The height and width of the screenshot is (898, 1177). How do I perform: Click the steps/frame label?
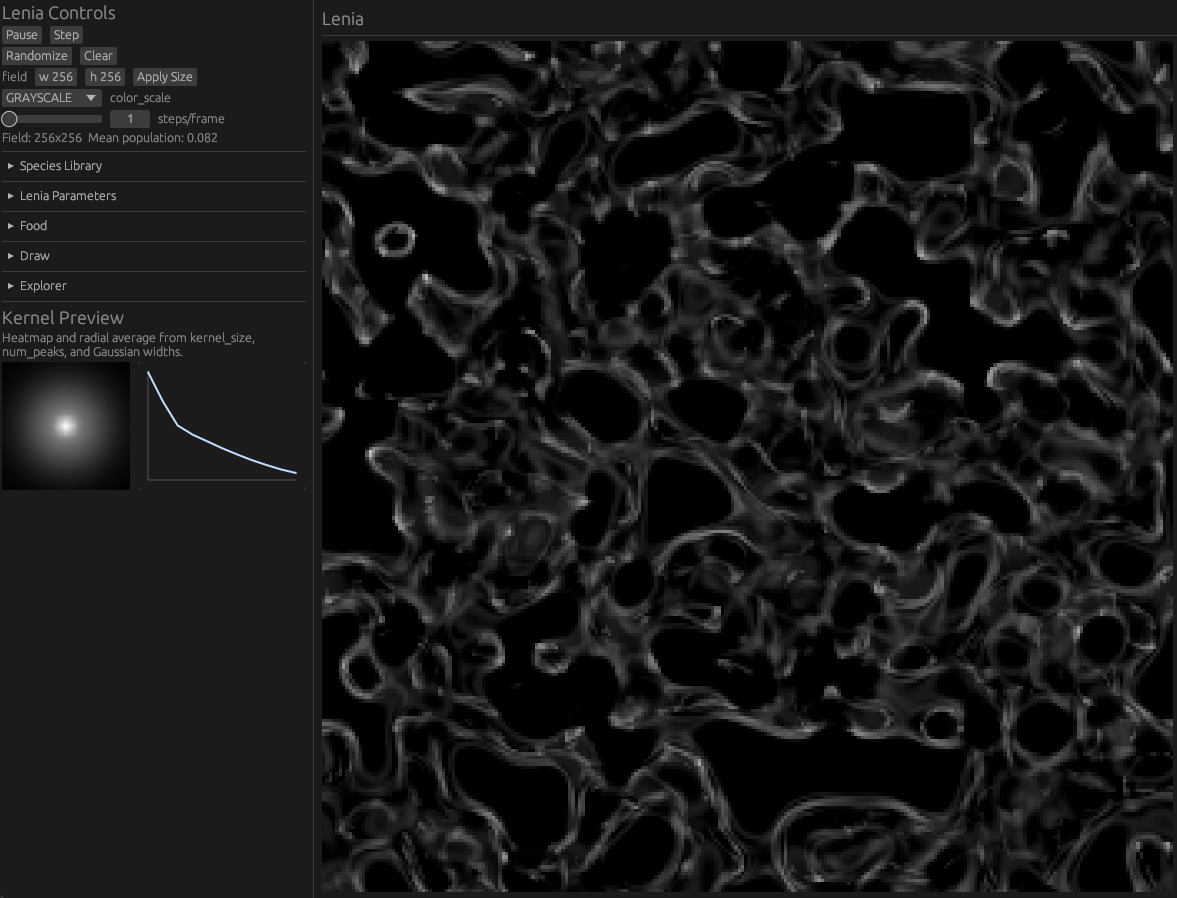(x=191, y=119)
